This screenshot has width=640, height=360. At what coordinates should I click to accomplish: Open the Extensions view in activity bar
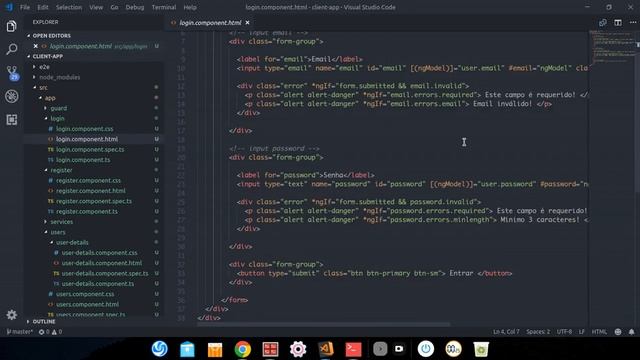point(11,120)
